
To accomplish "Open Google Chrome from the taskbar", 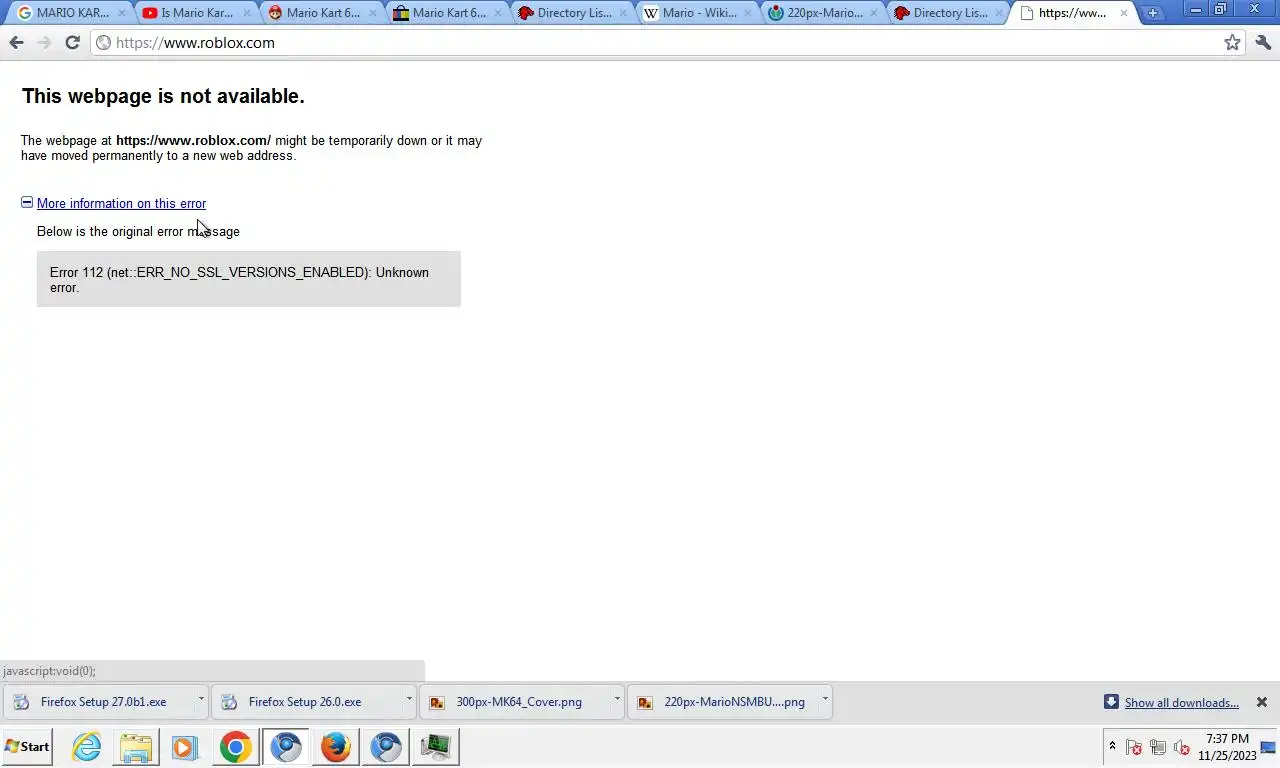I will pyautogui.click(x=236, y=746).
